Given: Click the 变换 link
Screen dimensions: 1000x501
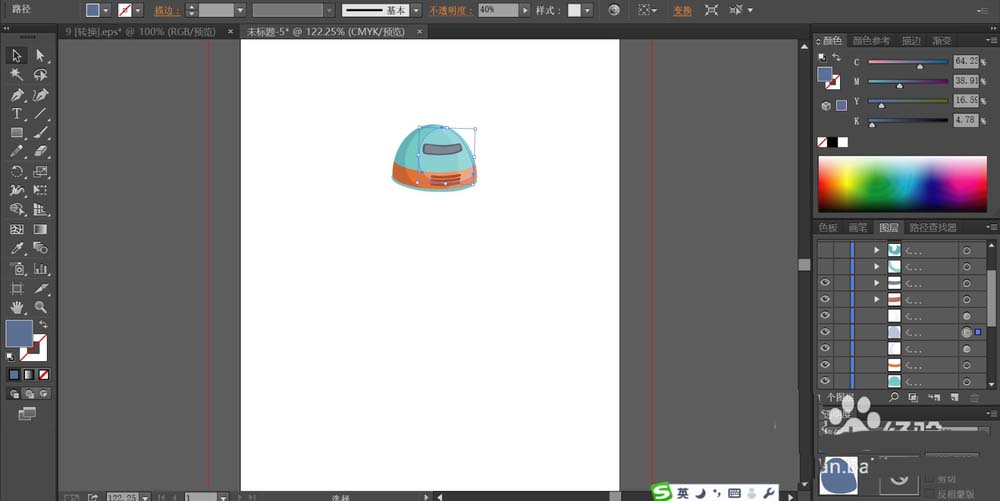Looking at the screenshot, I should point(682,11).
